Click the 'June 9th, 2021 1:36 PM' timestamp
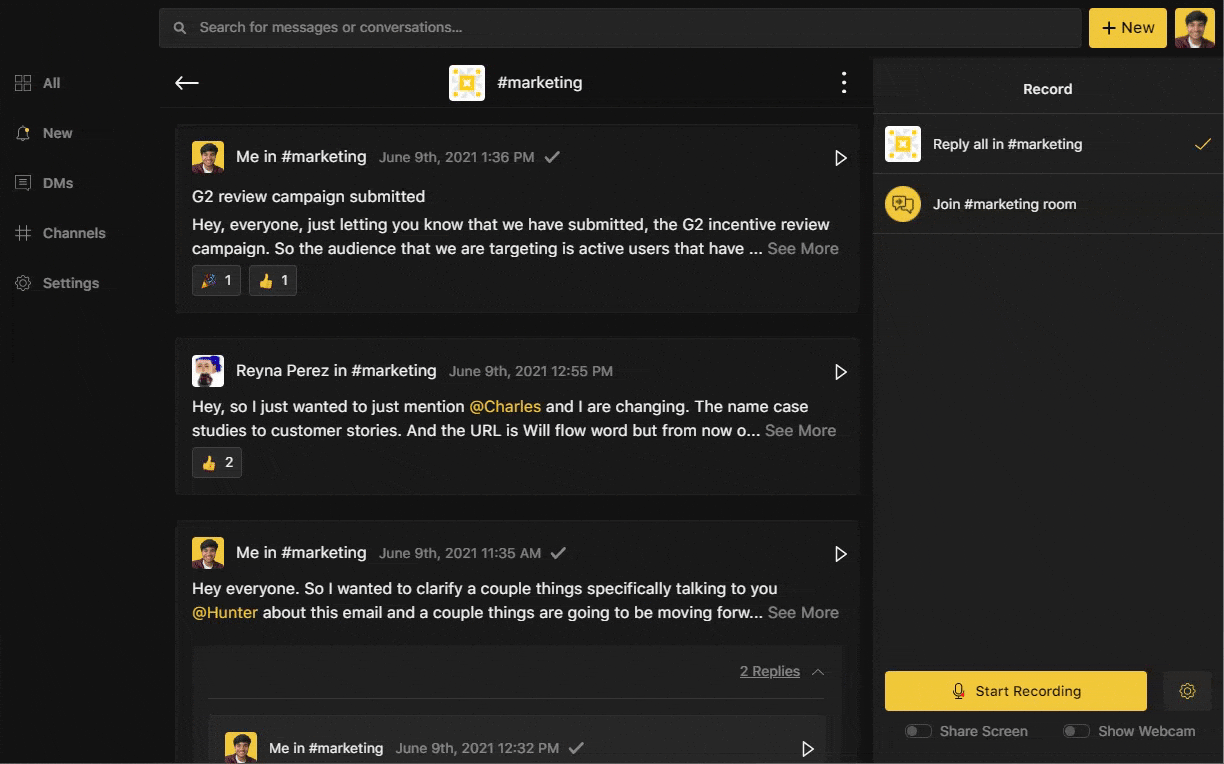The width and height of the screenshot is (1224, 764). tap(457, 157)
